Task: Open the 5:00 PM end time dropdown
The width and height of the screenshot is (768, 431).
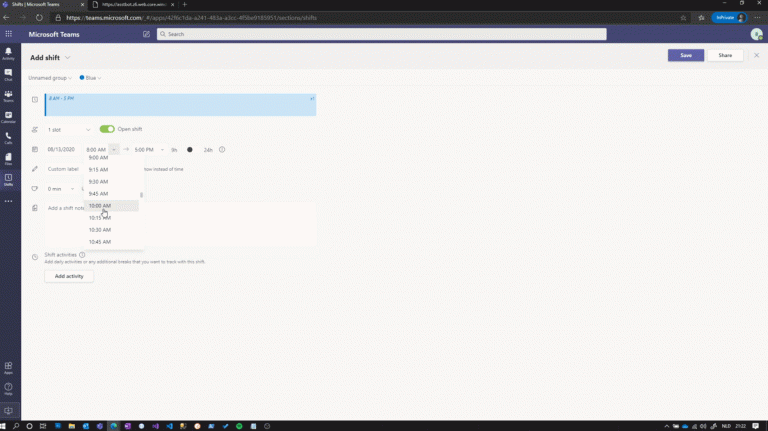Action: tap(148, 149)
